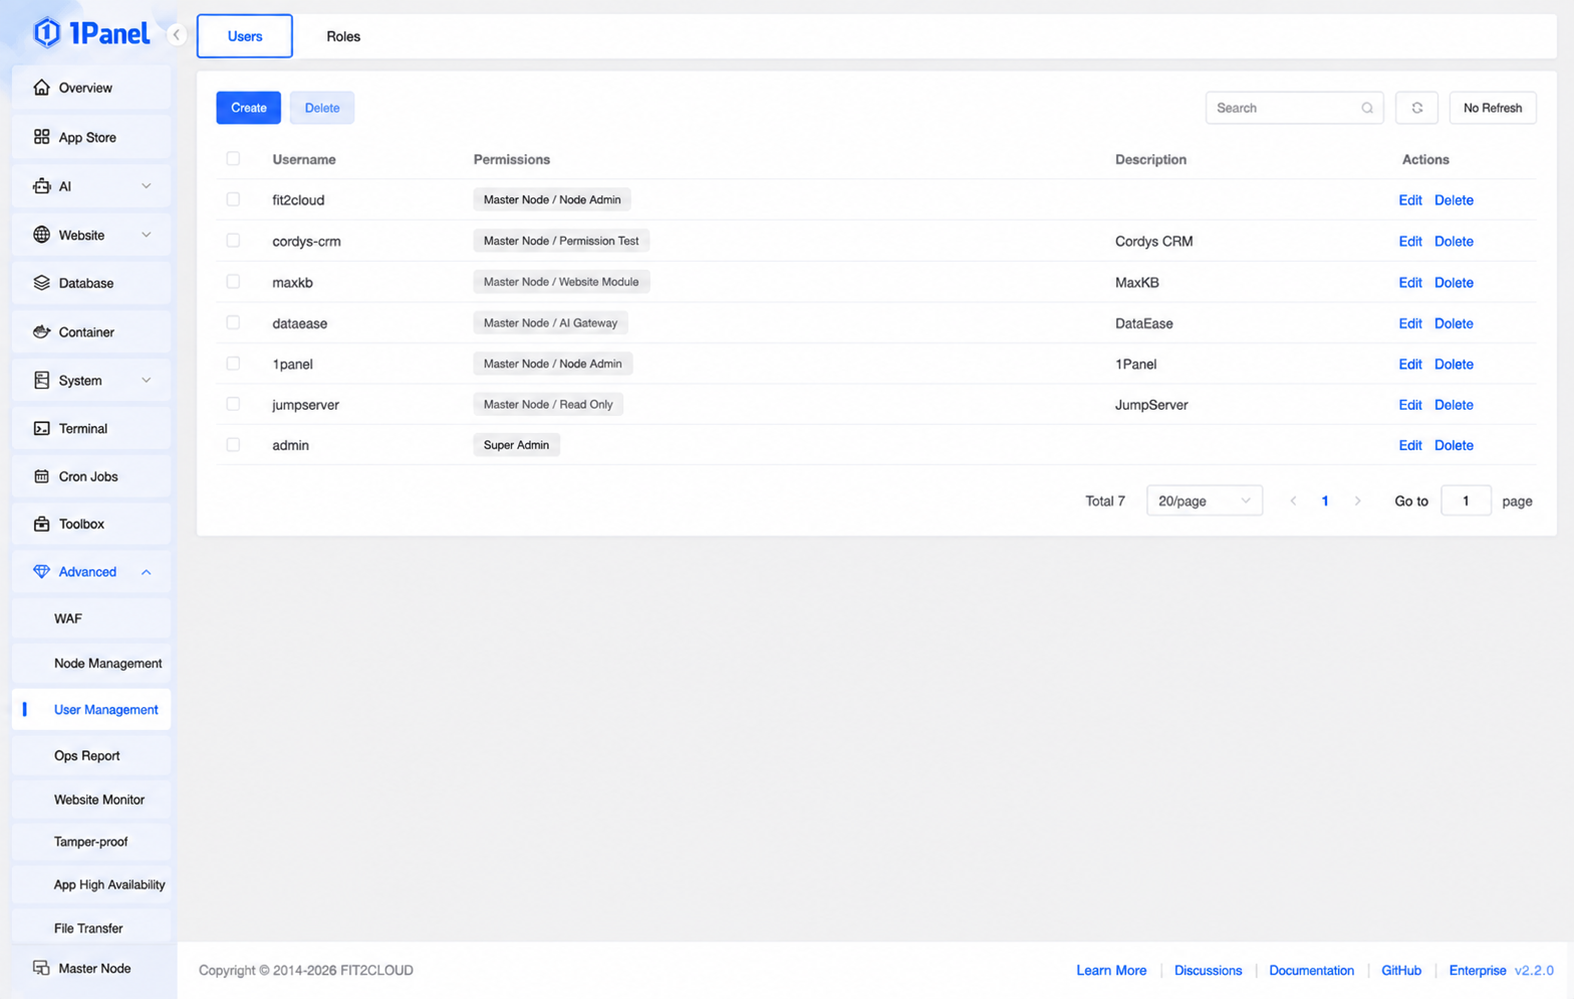
Task: Check the cordys-crm user row
Action: pos(233,241)
